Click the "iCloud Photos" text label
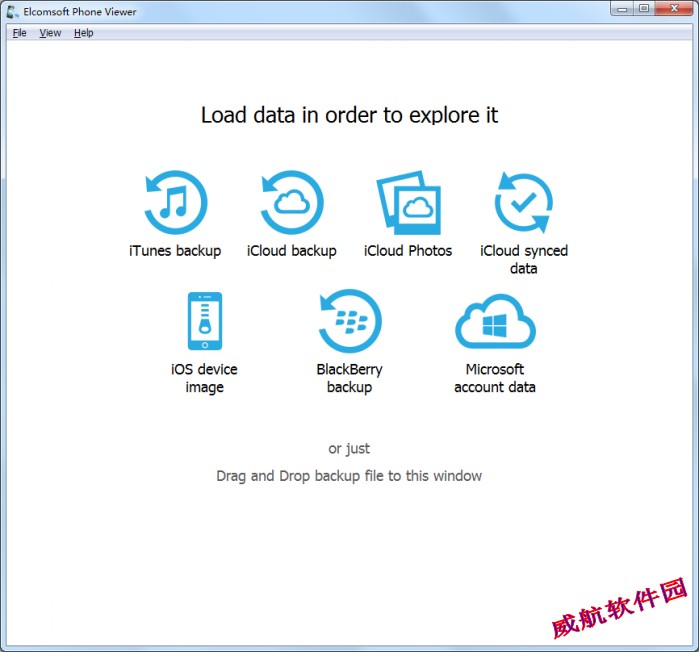The height and width of the screenshot is (652, 699). [408, 251]
